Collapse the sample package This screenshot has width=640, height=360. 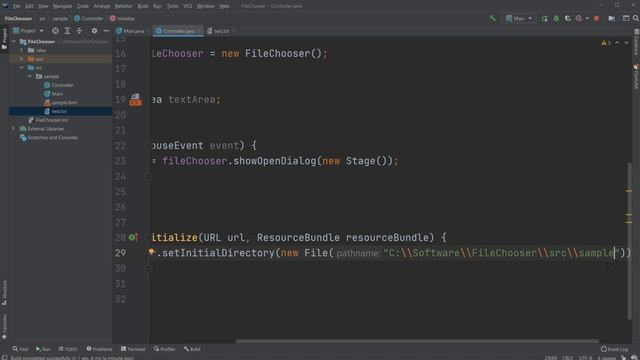pyautogui.click(x=30, y=76)
